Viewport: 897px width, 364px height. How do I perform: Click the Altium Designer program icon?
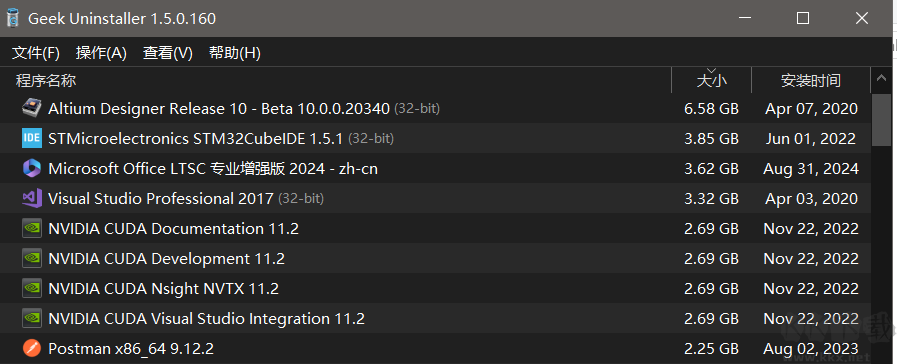pyautogui.click(x=31, y=108)
